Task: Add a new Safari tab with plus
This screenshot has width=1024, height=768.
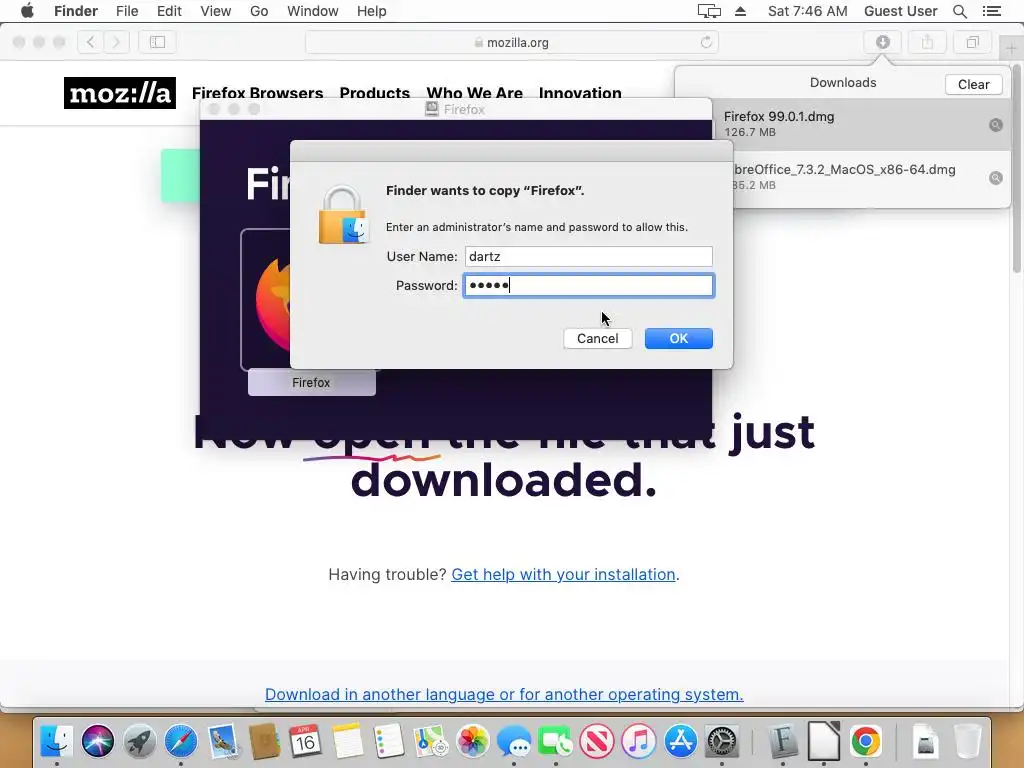Action: pyautogui.click(x=1011, y=48)
